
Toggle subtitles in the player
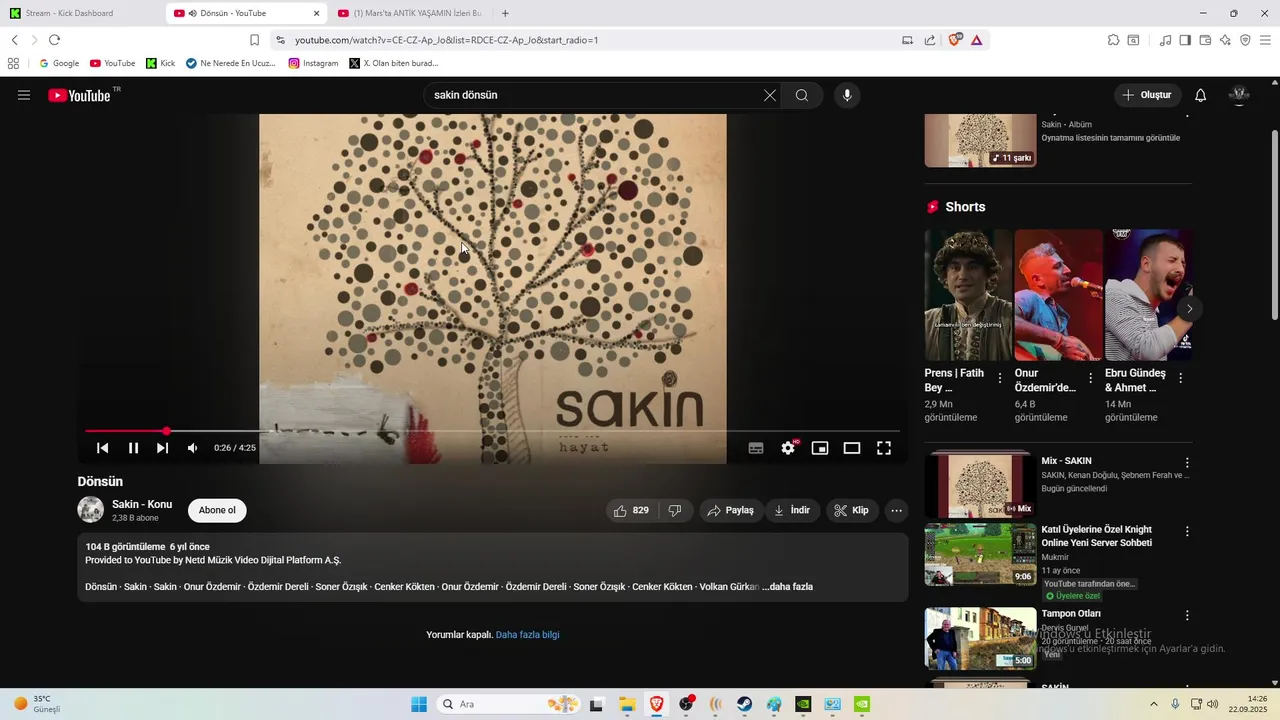(756, 448)
